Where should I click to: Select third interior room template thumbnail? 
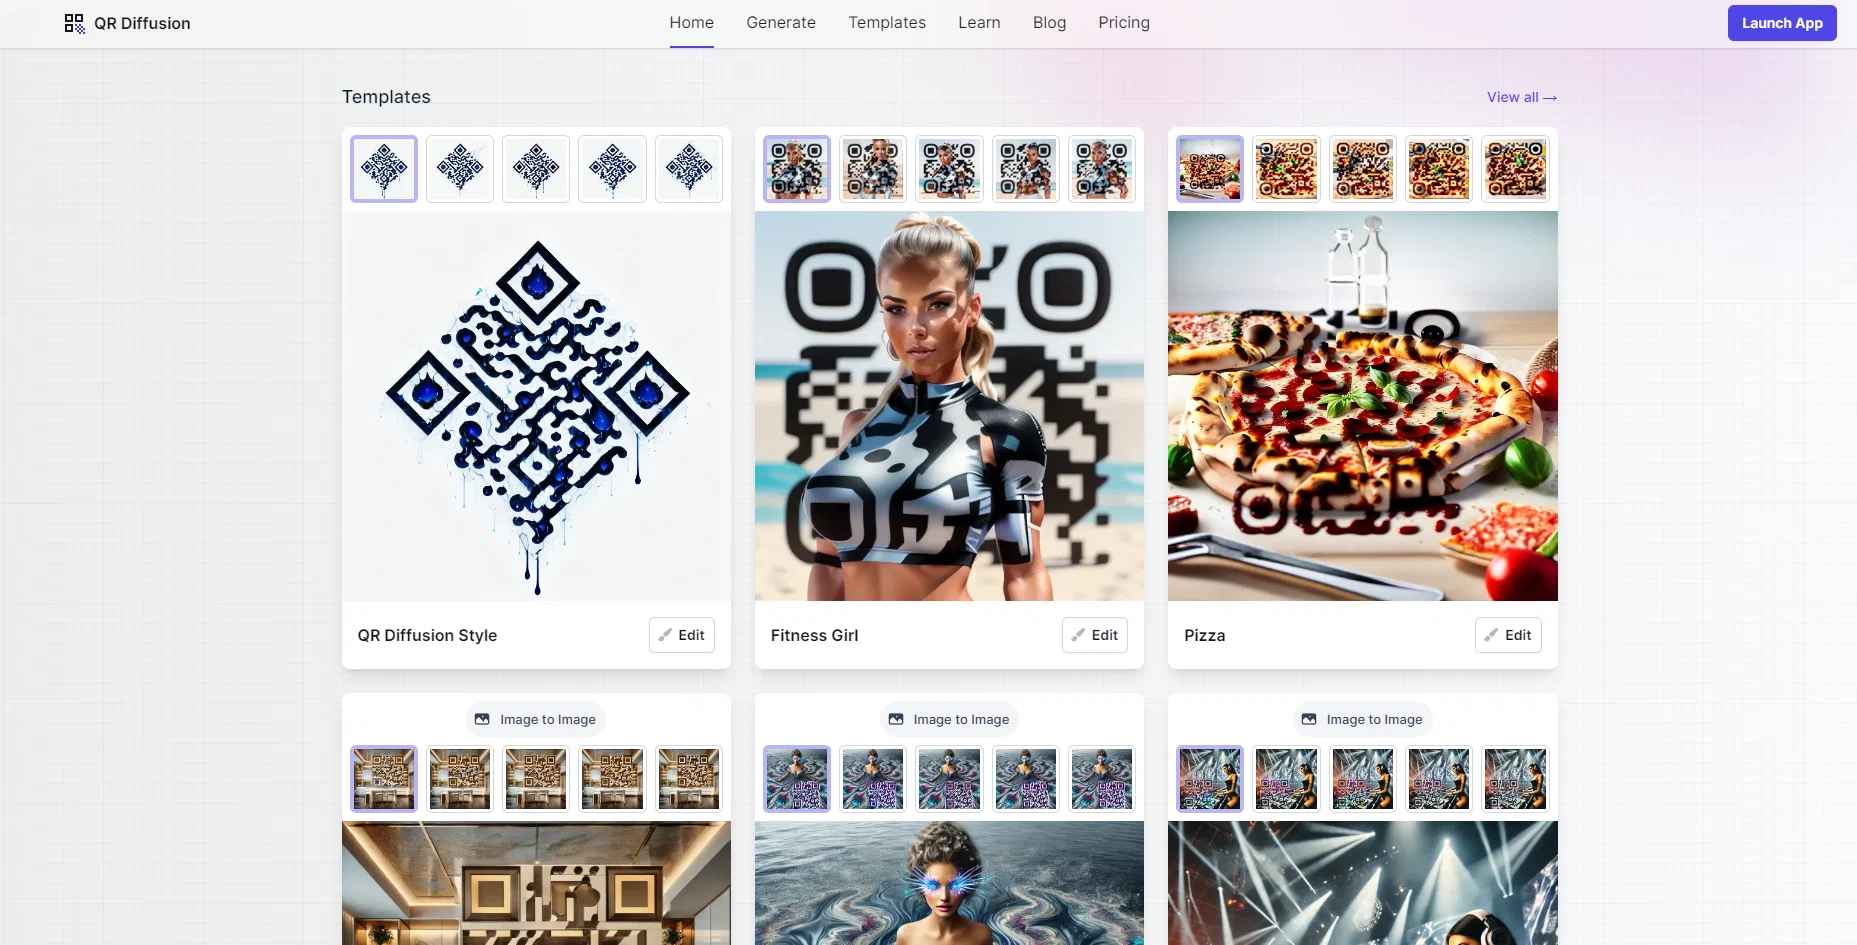coord(536,779)
